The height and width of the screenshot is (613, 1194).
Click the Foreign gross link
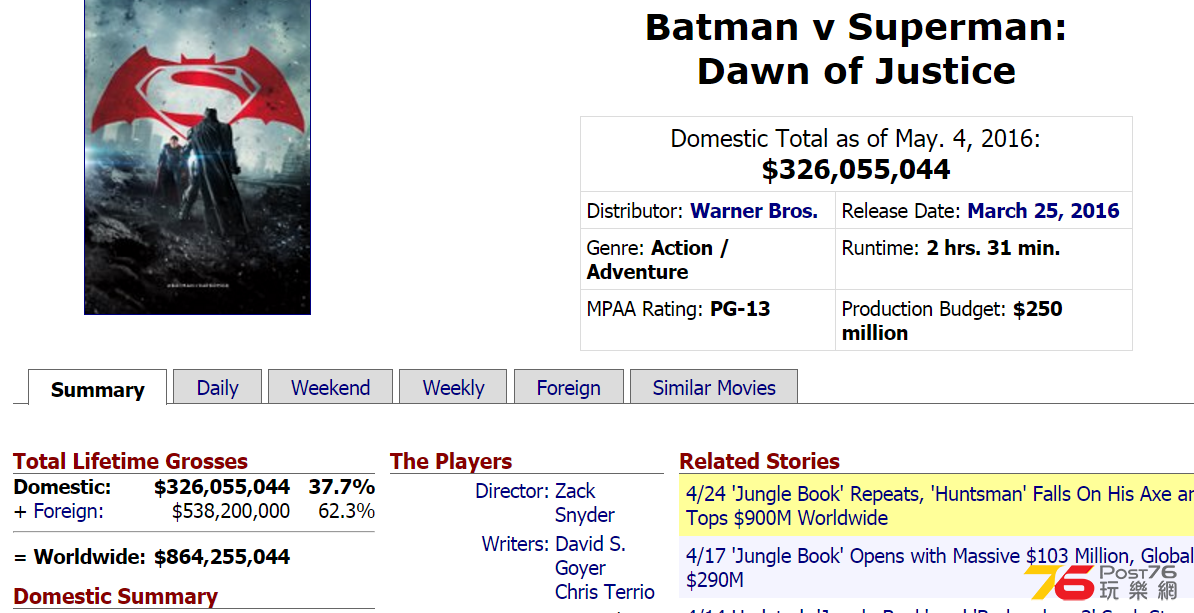point(69,511)
